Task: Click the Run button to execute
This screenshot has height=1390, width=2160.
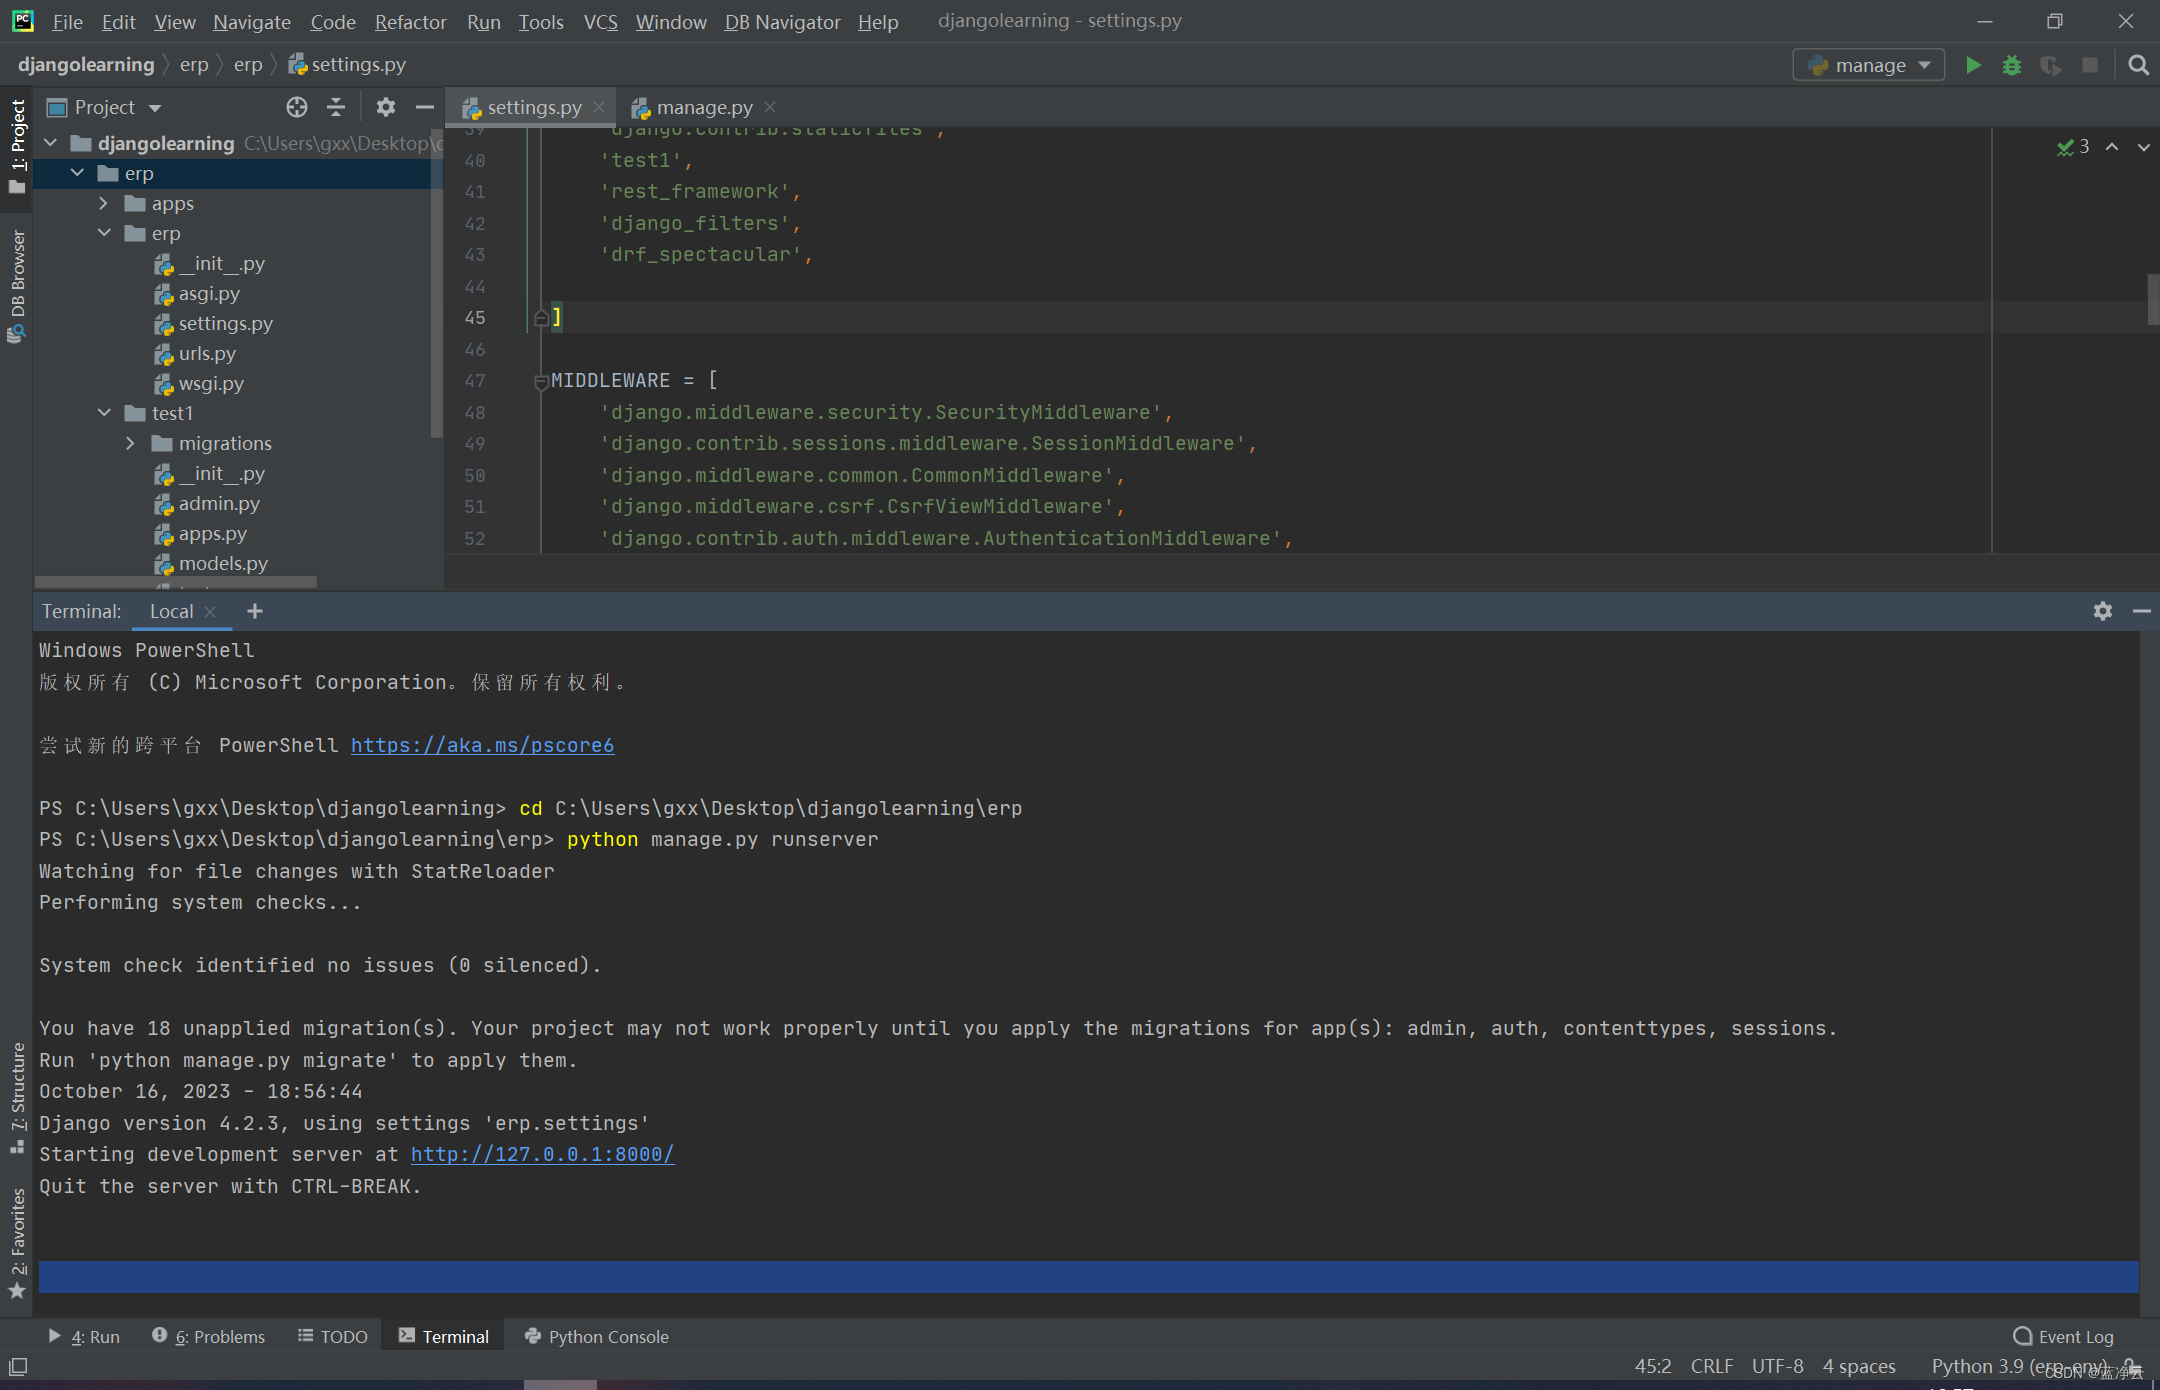Action: pos(1976,65)
